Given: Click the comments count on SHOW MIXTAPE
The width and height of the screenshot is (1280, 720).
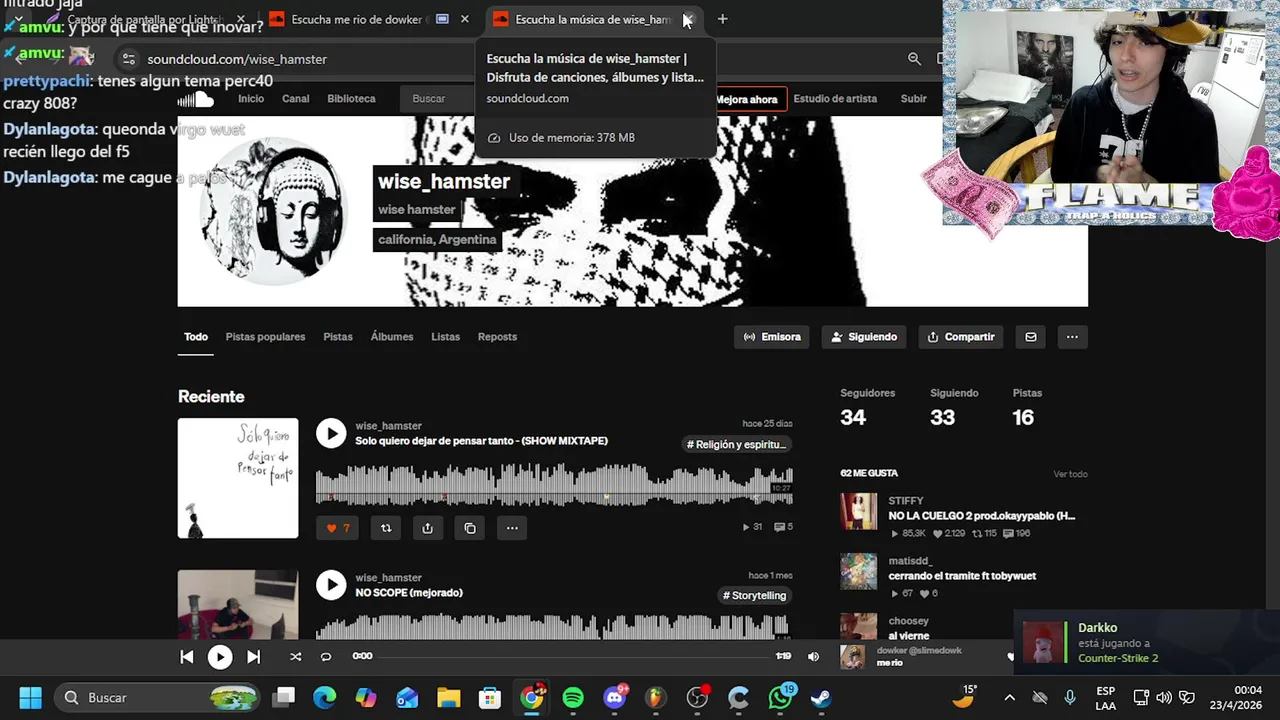Looking at the screenshot, I should tap(783, 527).
